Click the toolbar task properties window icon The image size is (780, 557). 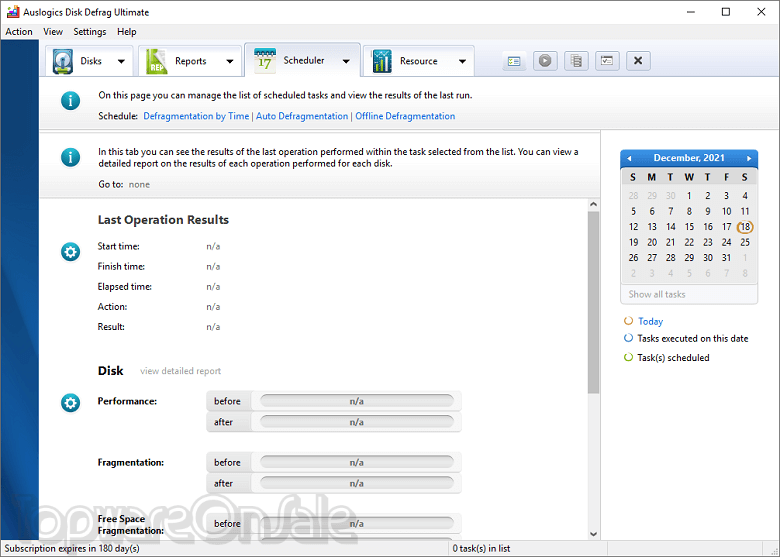click(x=607, y=61)
